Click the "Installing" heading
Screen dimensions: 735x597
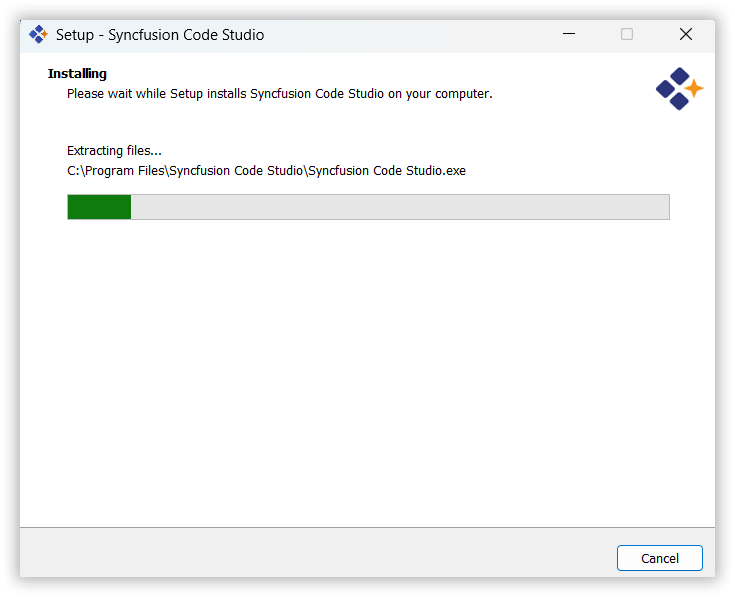77,74
